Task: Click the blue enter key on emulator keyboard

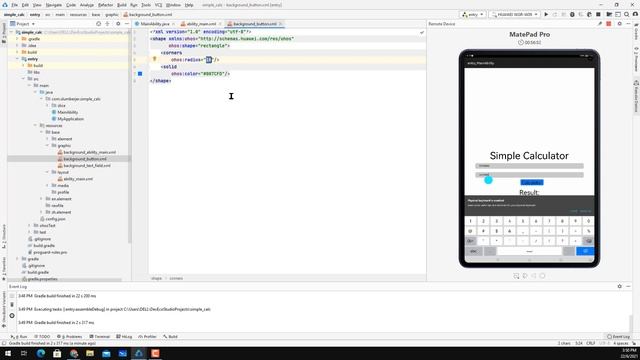Action: [585, 251]
